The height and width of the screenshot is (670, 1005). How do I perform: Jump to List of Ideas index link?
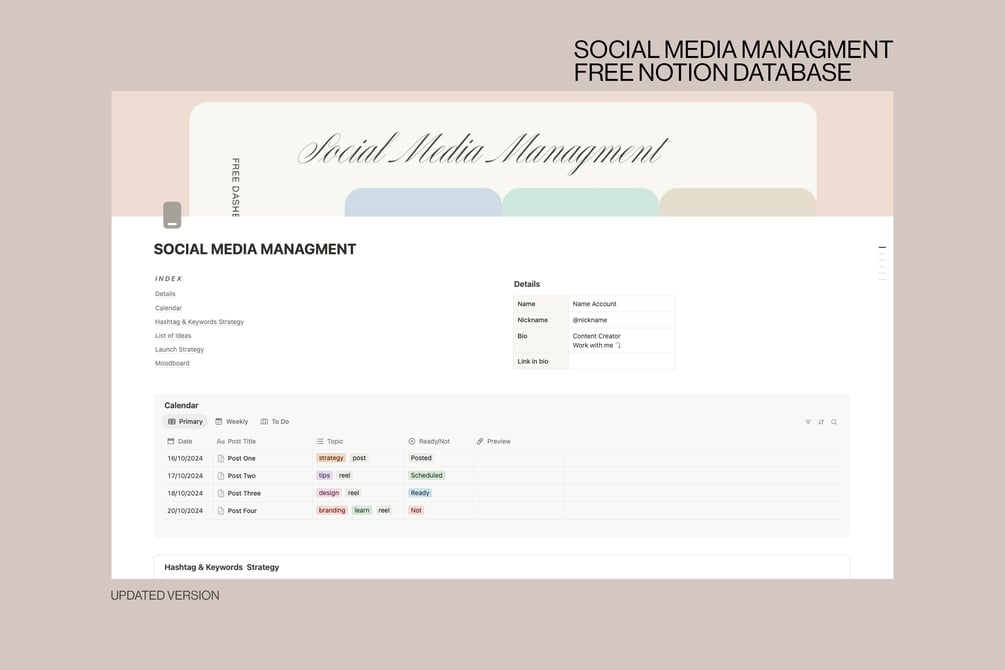point(173,335)
